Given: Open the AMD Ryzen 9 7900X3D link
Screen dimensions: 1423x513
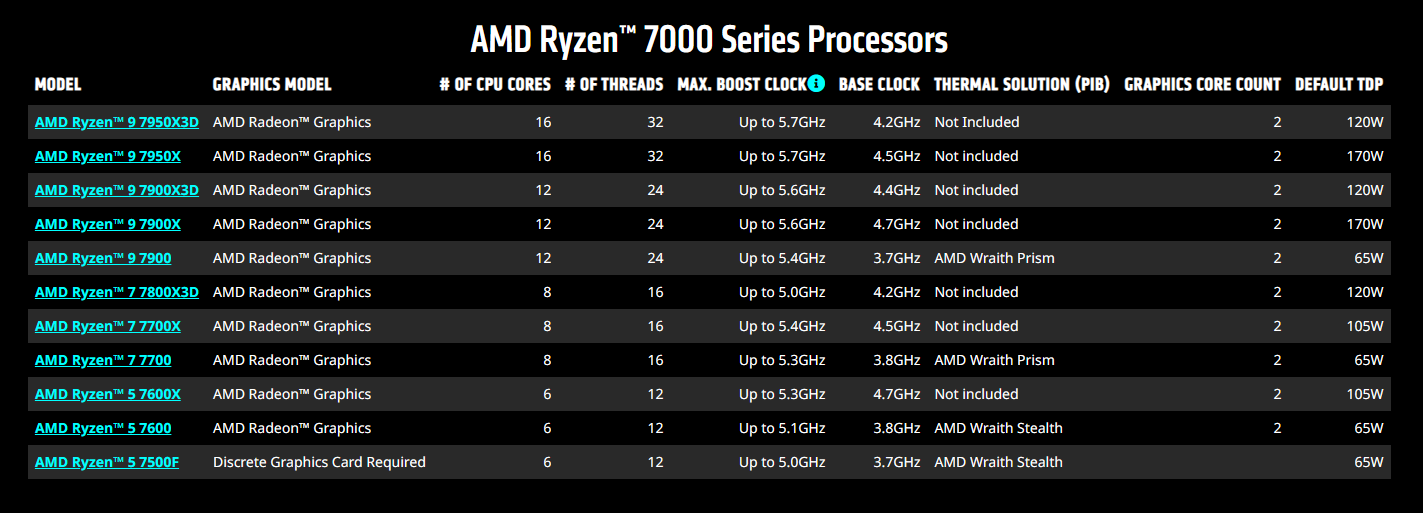Looking at the screenshot, I should [x=117, y=190].
